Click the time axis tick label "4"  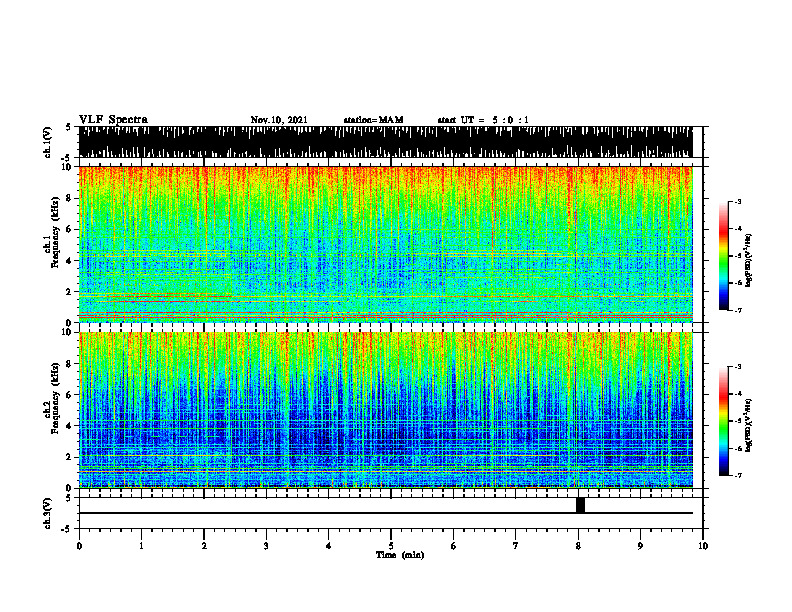coord(328,546)
